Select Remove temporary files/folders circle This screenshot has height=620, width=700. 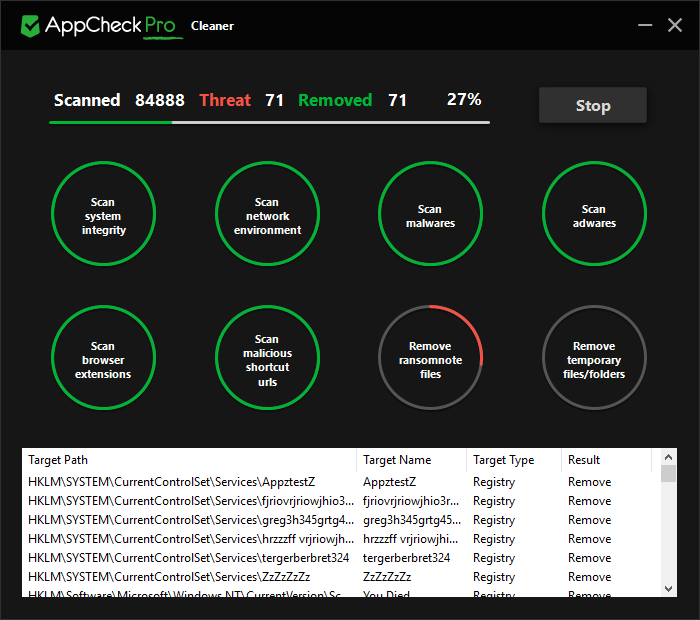[x=594, y=360]
